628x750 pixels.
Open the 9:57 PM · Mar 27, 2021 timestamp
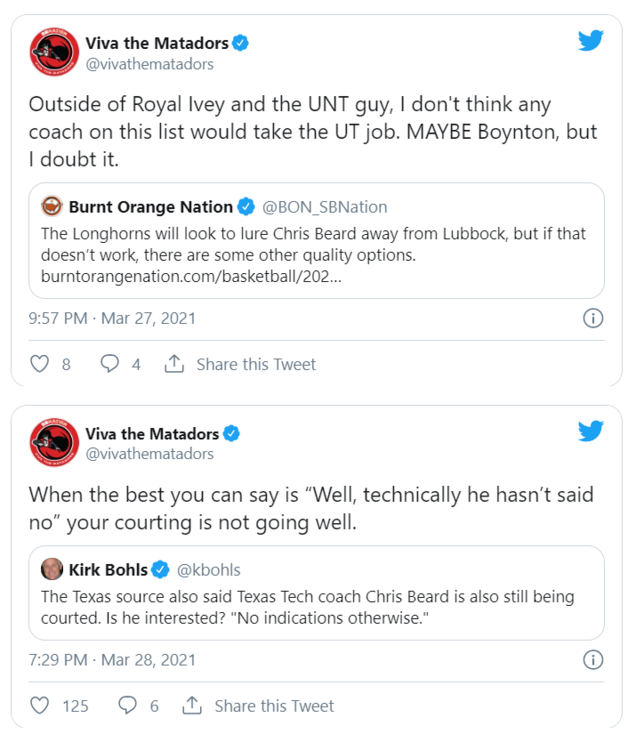click(x=112, y=318)
